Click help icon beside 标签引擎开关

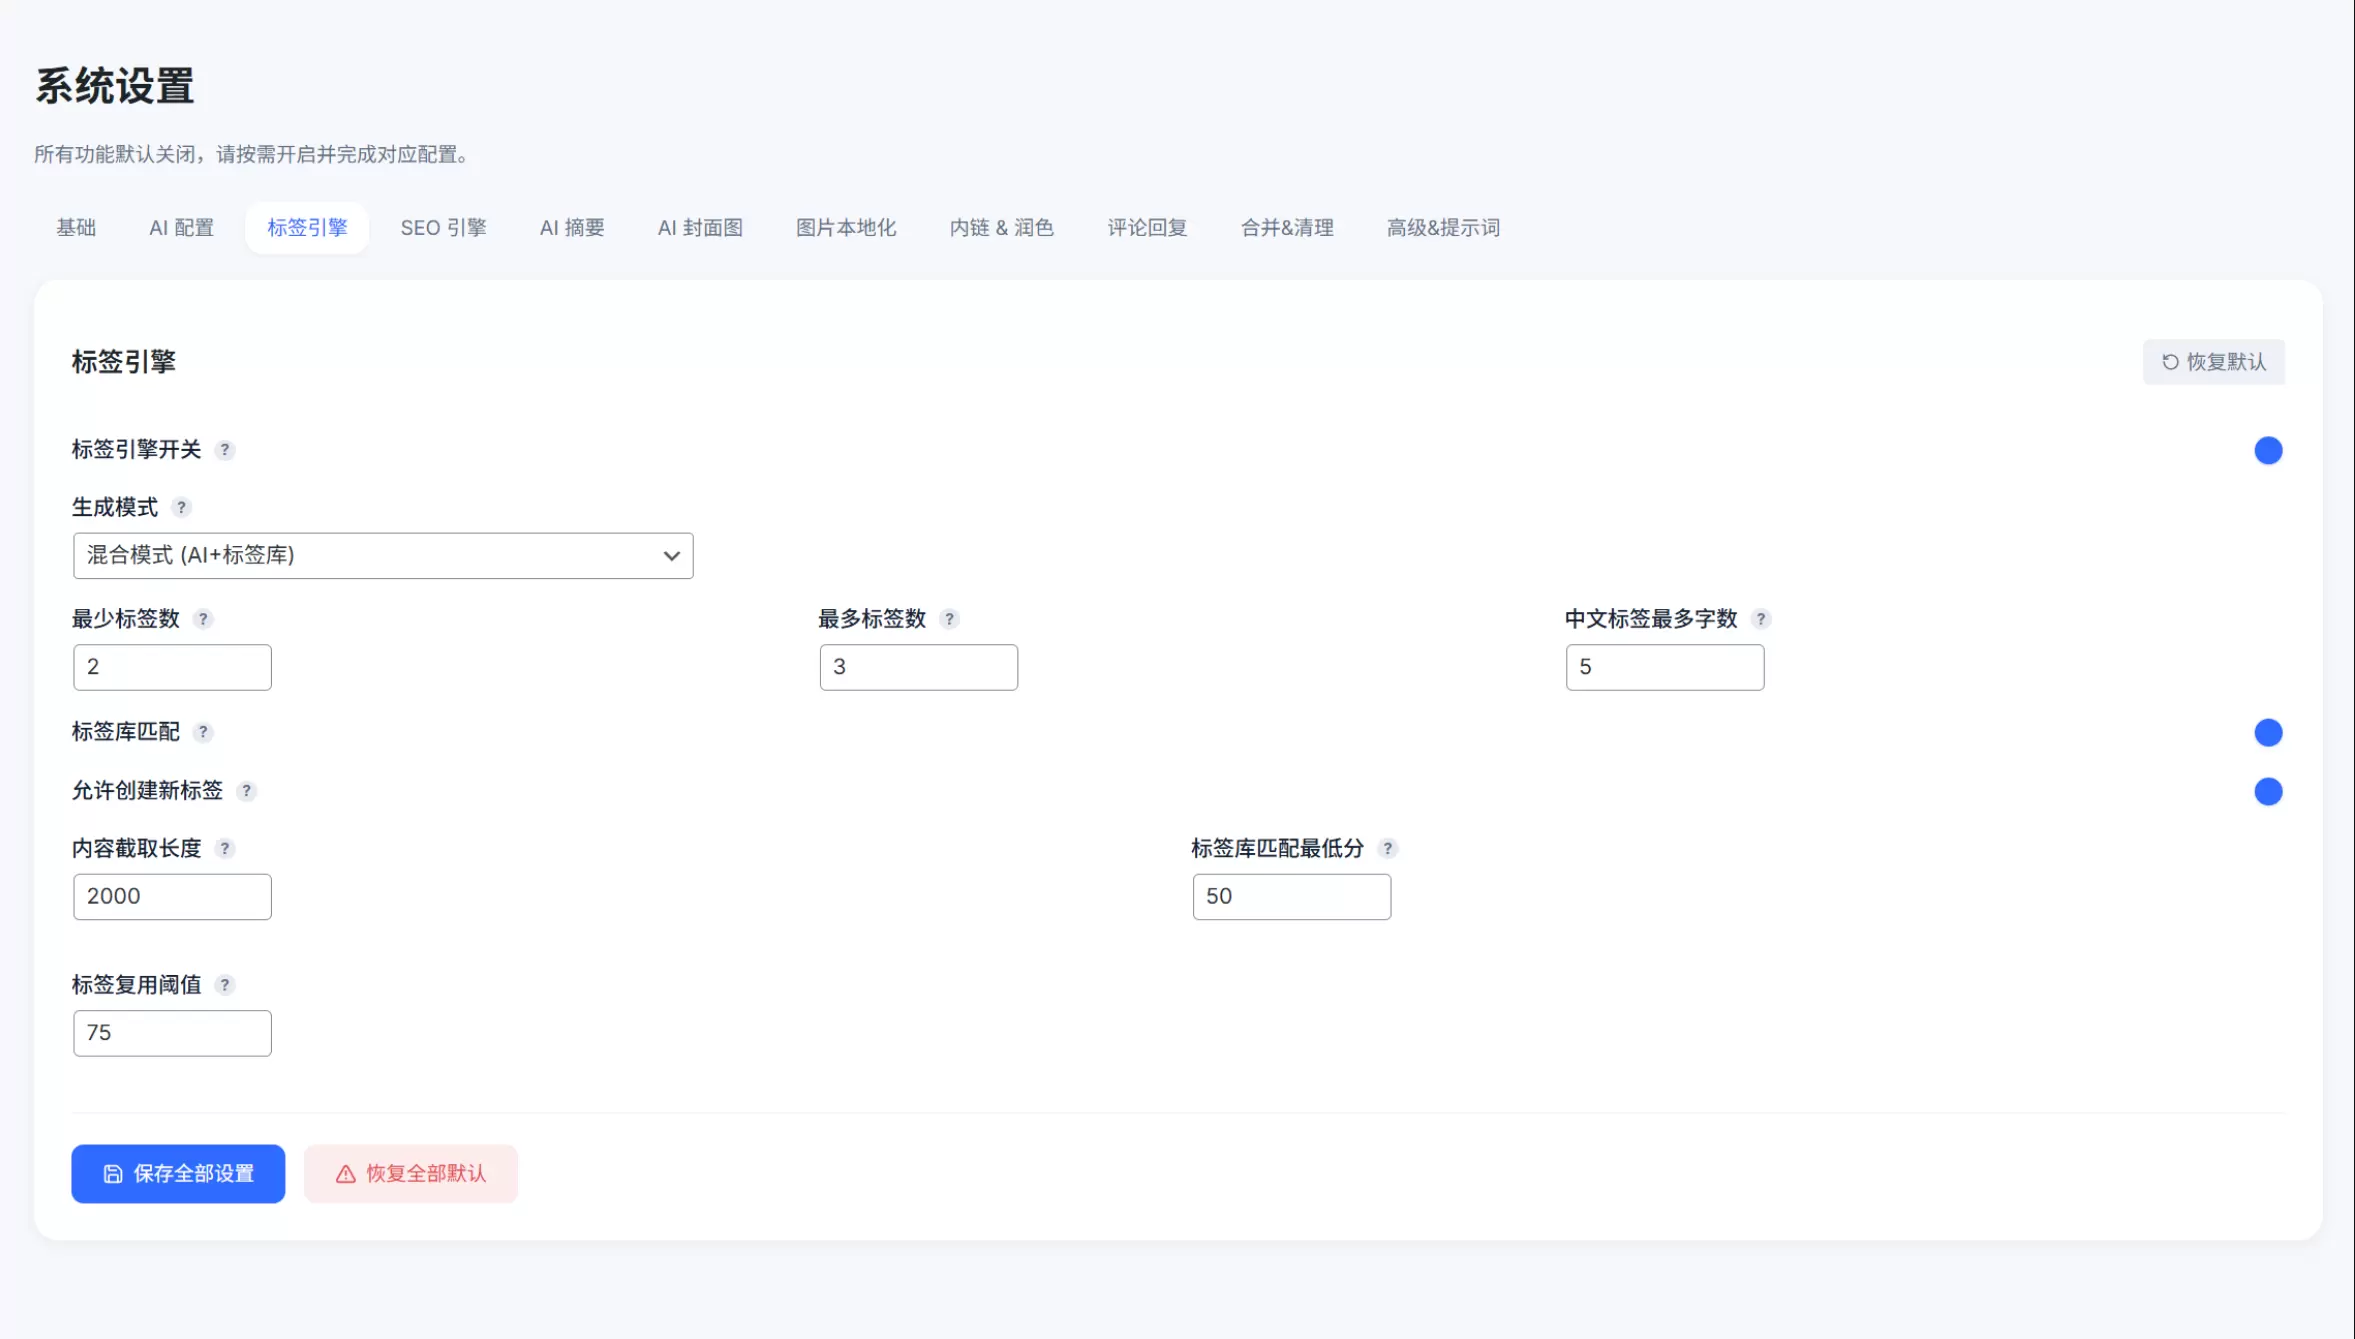point(225,450)
